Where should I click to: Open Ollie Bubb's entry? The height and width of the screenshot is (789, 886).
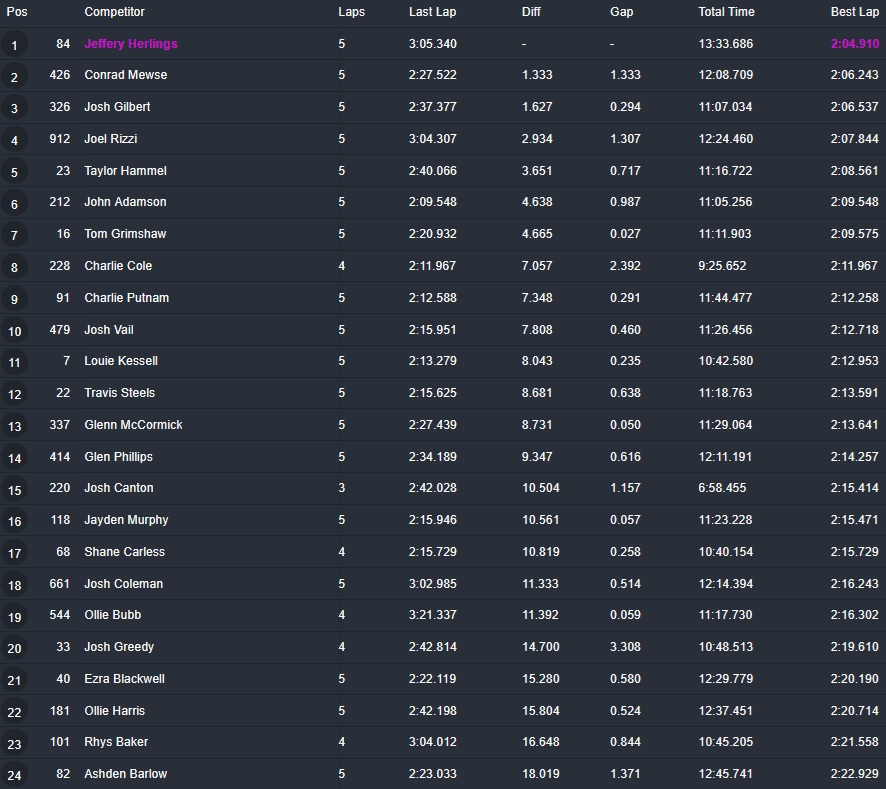click(x=111, y=615)
